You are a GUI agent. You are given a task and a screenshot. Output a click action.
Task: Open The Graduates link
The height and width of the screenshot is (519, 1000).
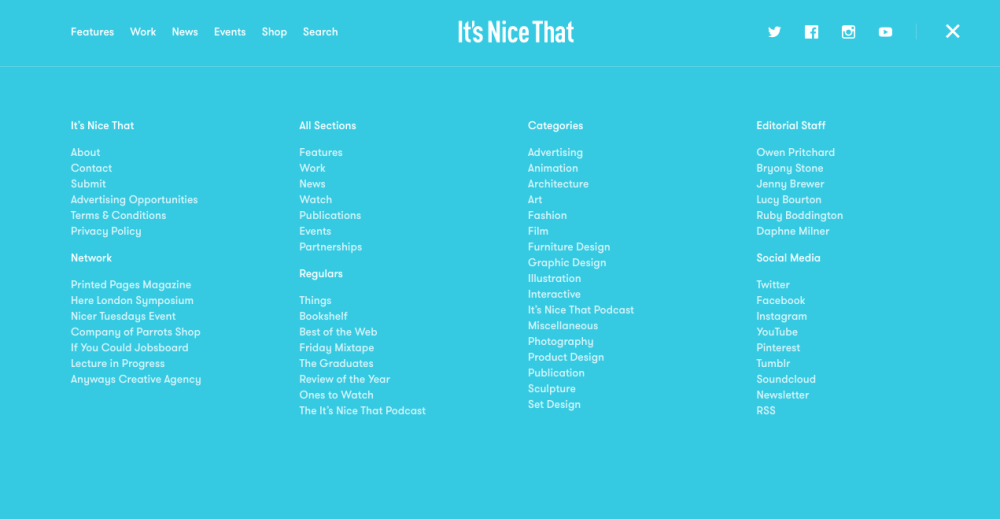(336, 363)
